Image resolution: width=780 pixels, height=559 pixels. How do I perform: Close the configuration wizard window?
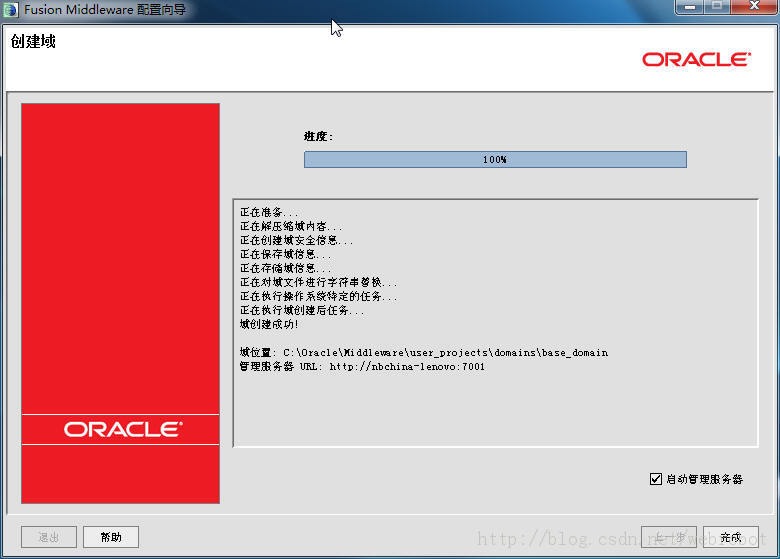pos(754,7)
